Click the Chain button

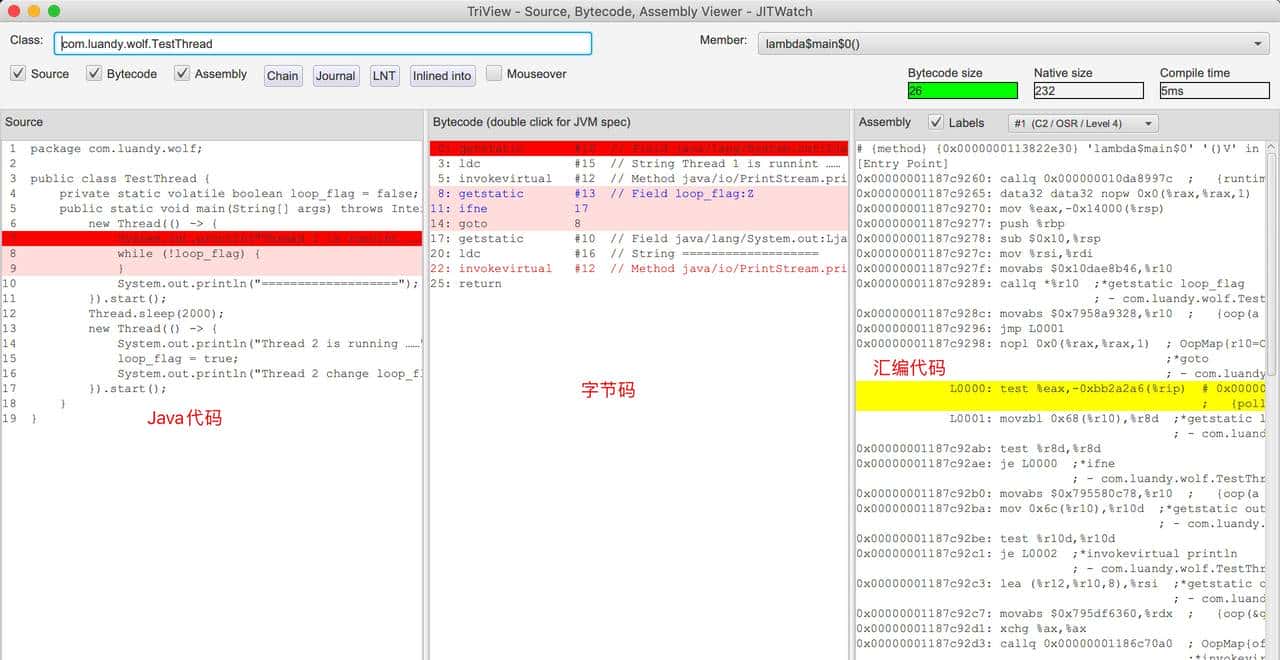[x=282, y=76]
